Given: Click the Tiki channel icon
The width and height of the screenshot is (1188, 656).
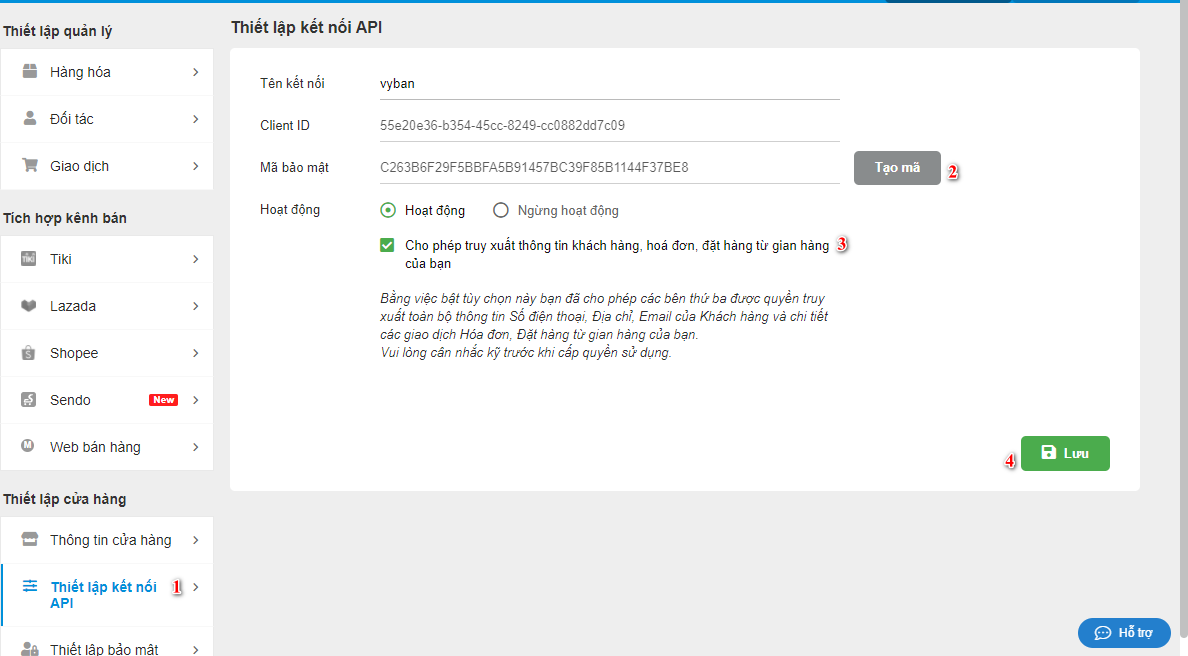Looking at the screenshot, I should 29,259.
